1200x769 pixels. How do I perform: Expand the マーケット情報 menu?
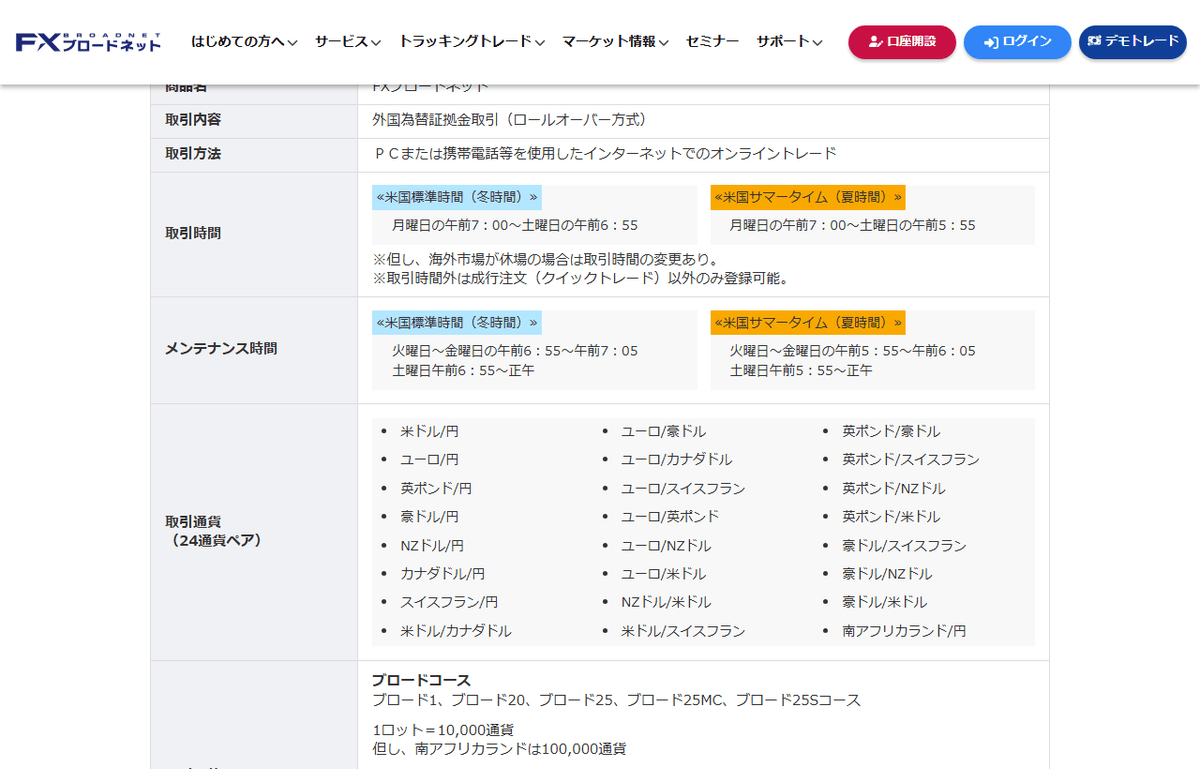615,42
